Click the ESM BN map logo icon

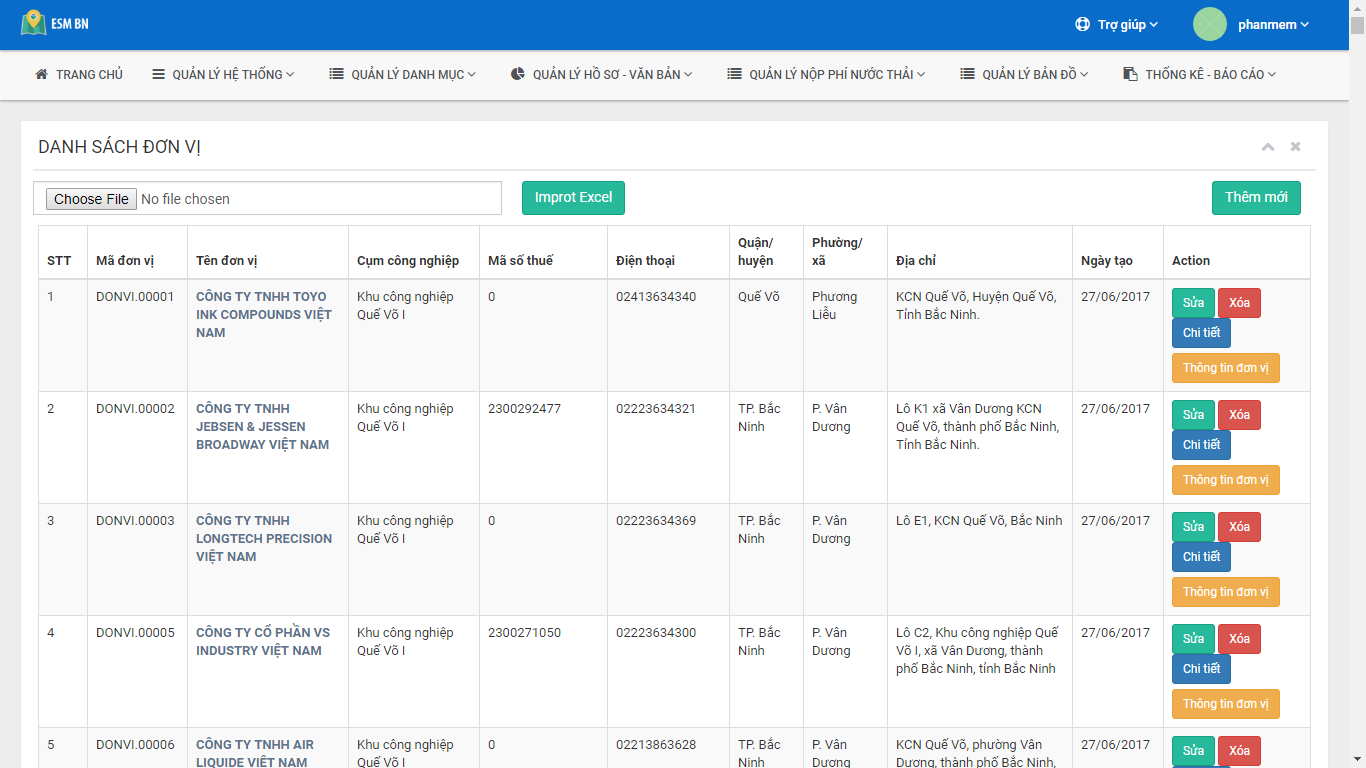33,22
